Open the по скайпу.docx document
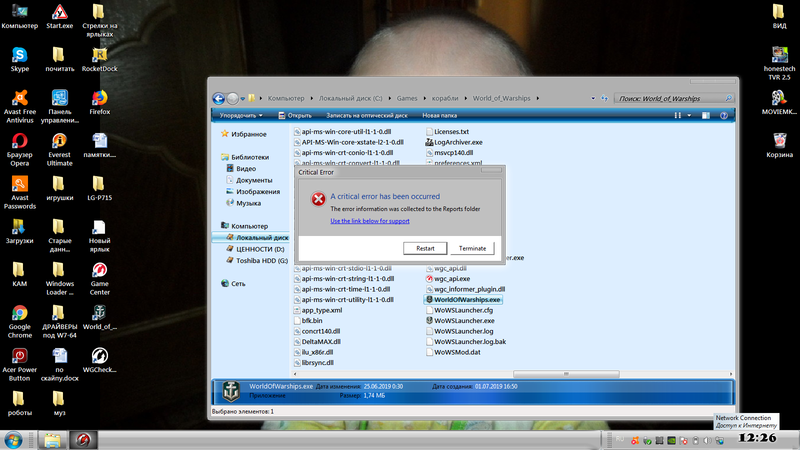The image size is (800, 450). pyautogui.click(x=60, y=365)
